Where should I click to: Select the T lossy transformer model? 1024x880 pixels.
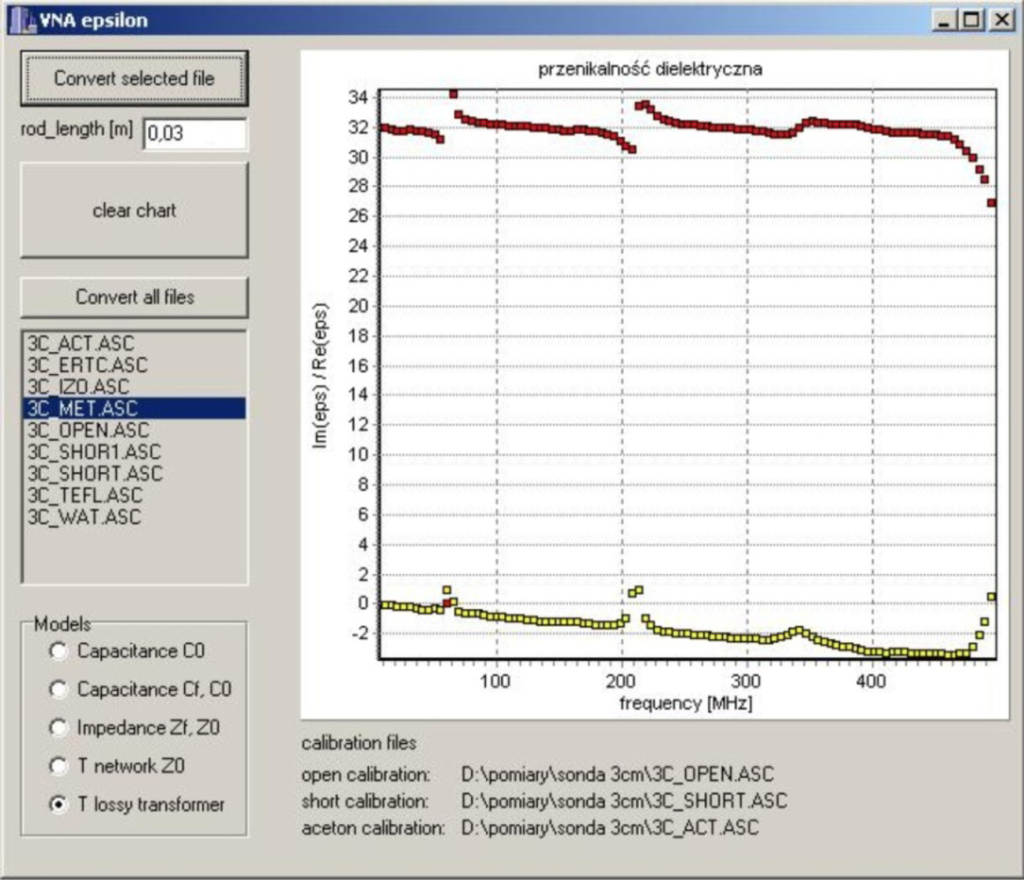(x=60, y=804)
